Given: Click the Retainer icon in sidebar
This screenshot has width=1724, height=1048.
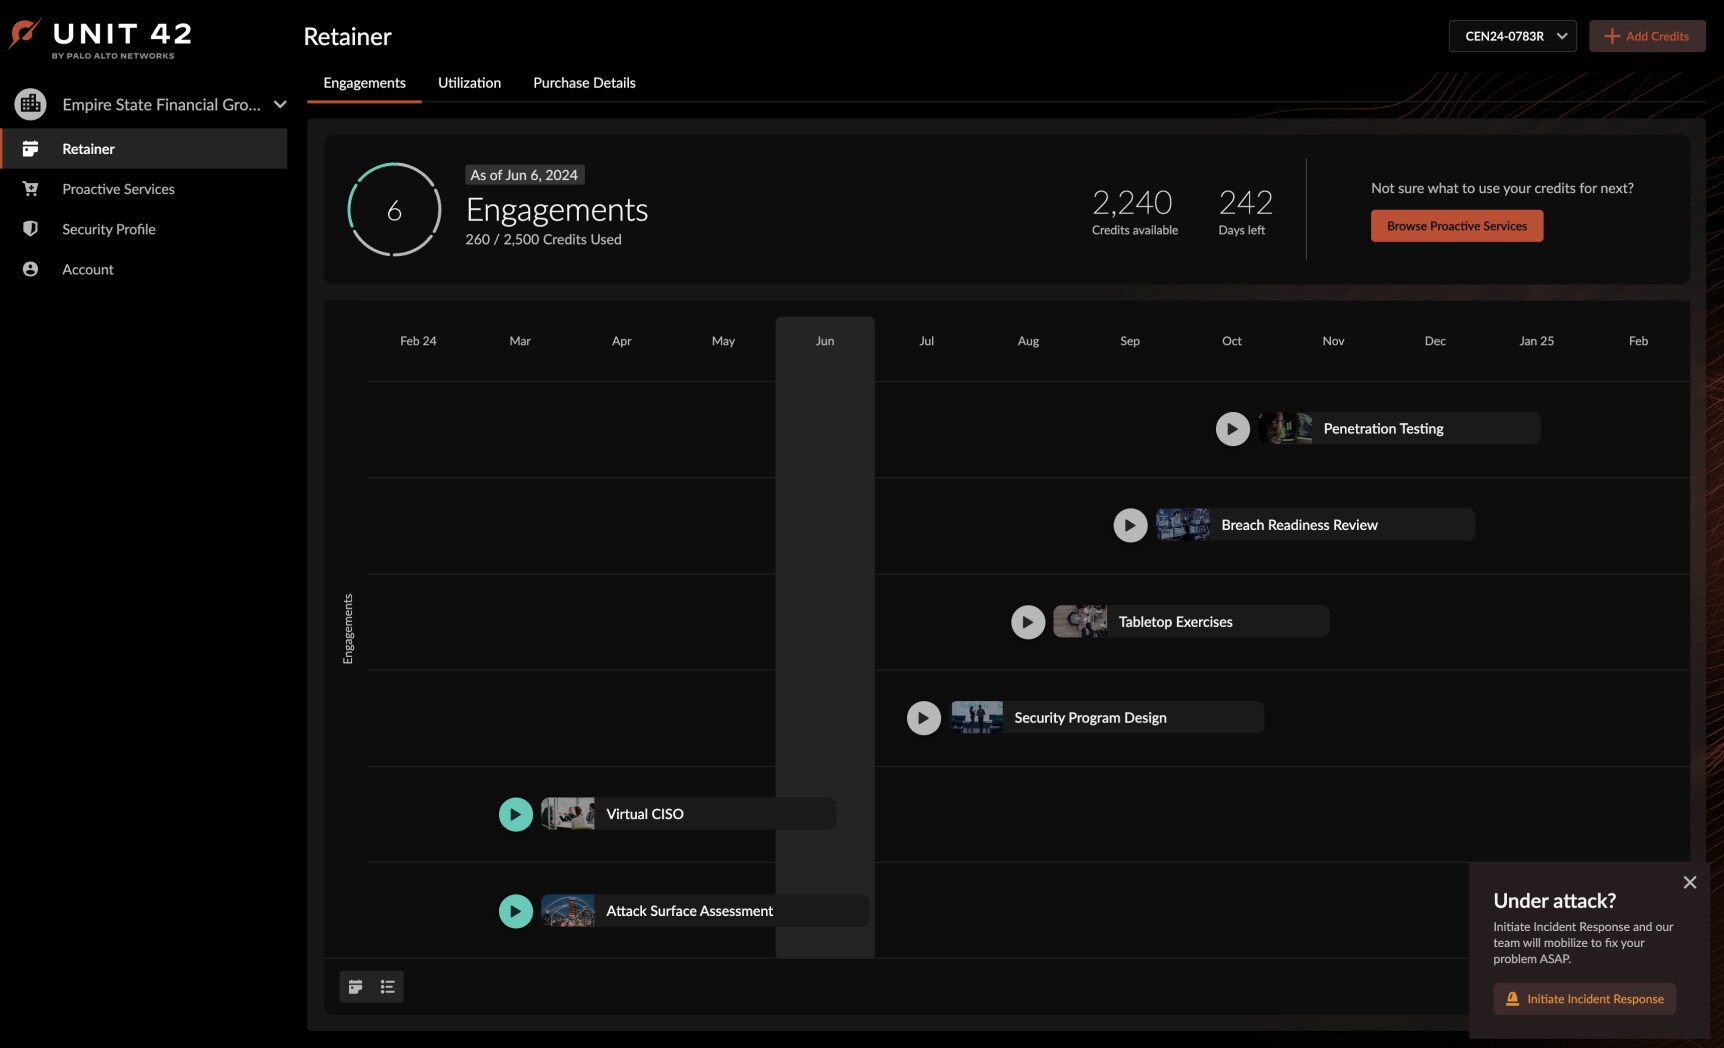Looking at the screenshot, I should point(30,149).
